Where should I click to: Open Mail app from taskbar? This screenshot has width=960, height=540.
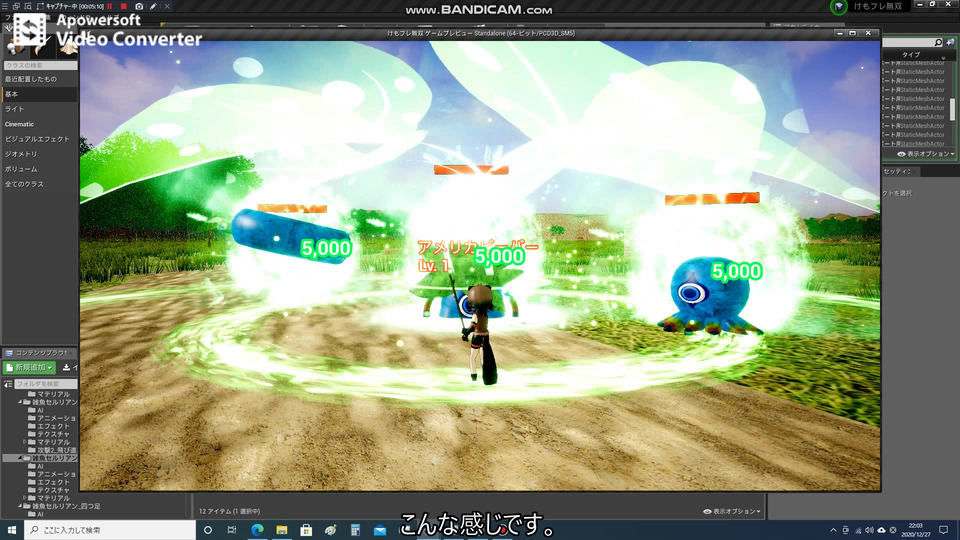pos(380,530)
